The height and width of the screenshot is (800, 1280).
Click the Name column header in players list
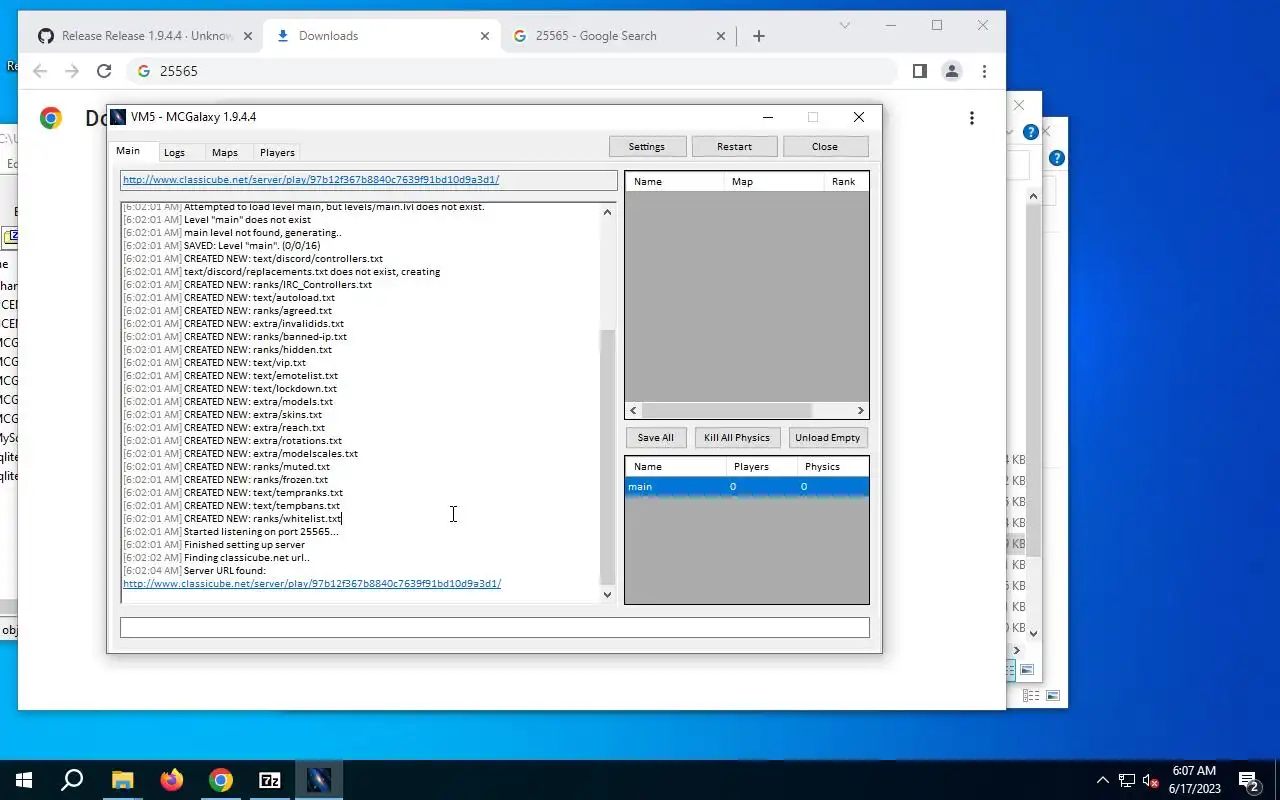click(675, 181)
